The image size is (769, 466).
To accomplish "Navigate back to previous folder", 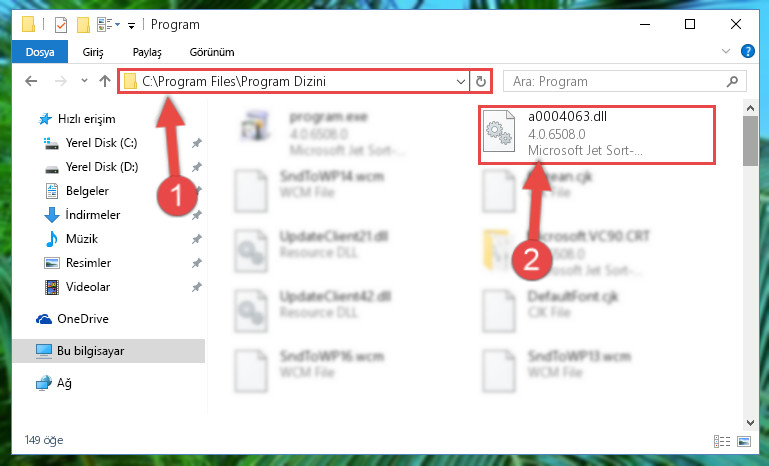I will tap(31, 81).
